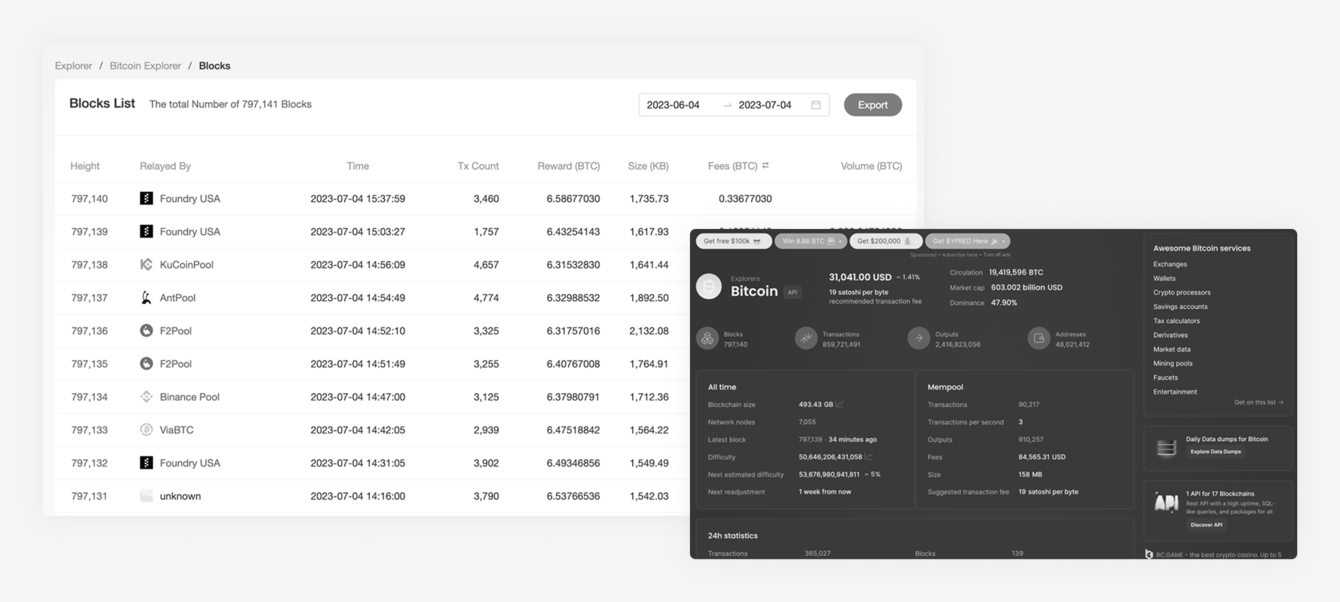
Task: Sort by the Size (KB) column header
Action: coord(648,166)
